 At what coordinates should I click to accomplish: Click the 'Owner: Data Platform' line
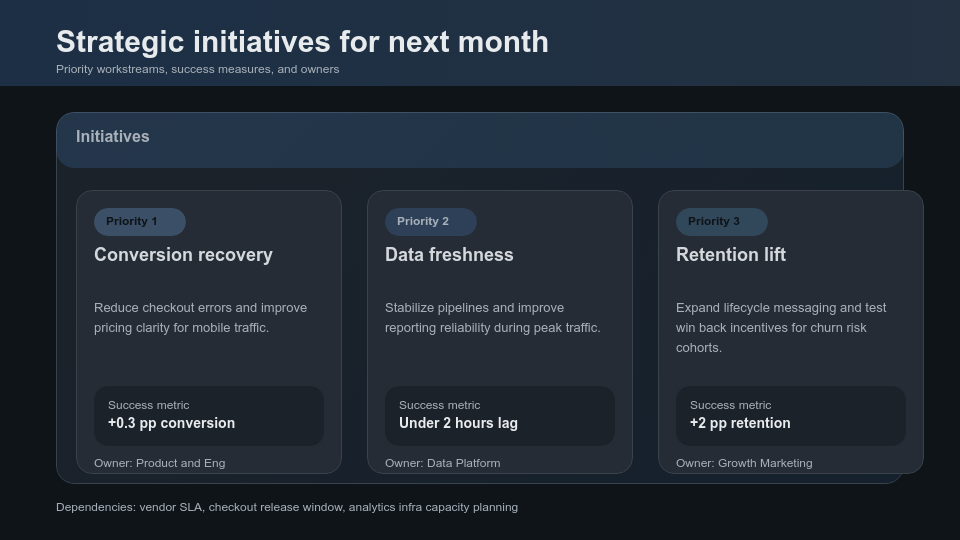pos(442,463)
